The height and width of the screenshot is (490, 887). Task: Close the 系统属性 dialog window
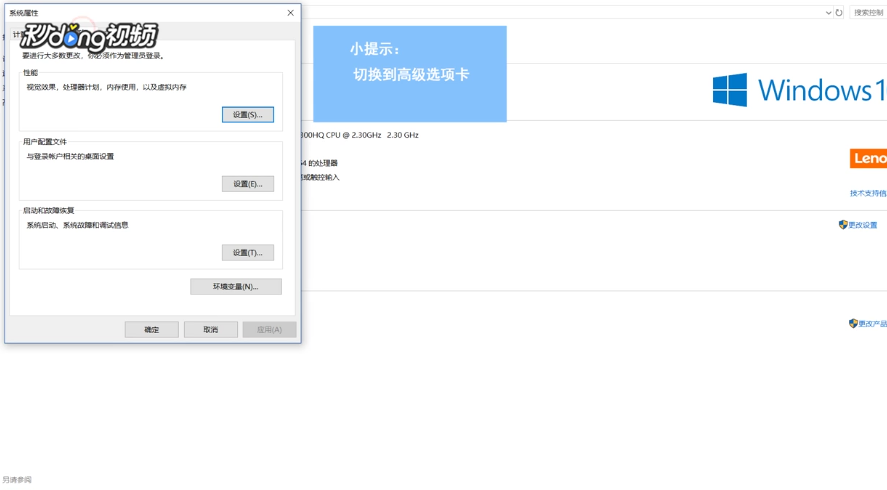click(290, 12)
